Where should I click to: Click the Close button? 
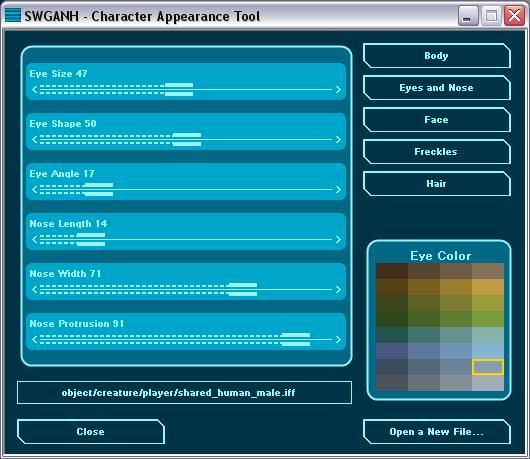[91, 432]
